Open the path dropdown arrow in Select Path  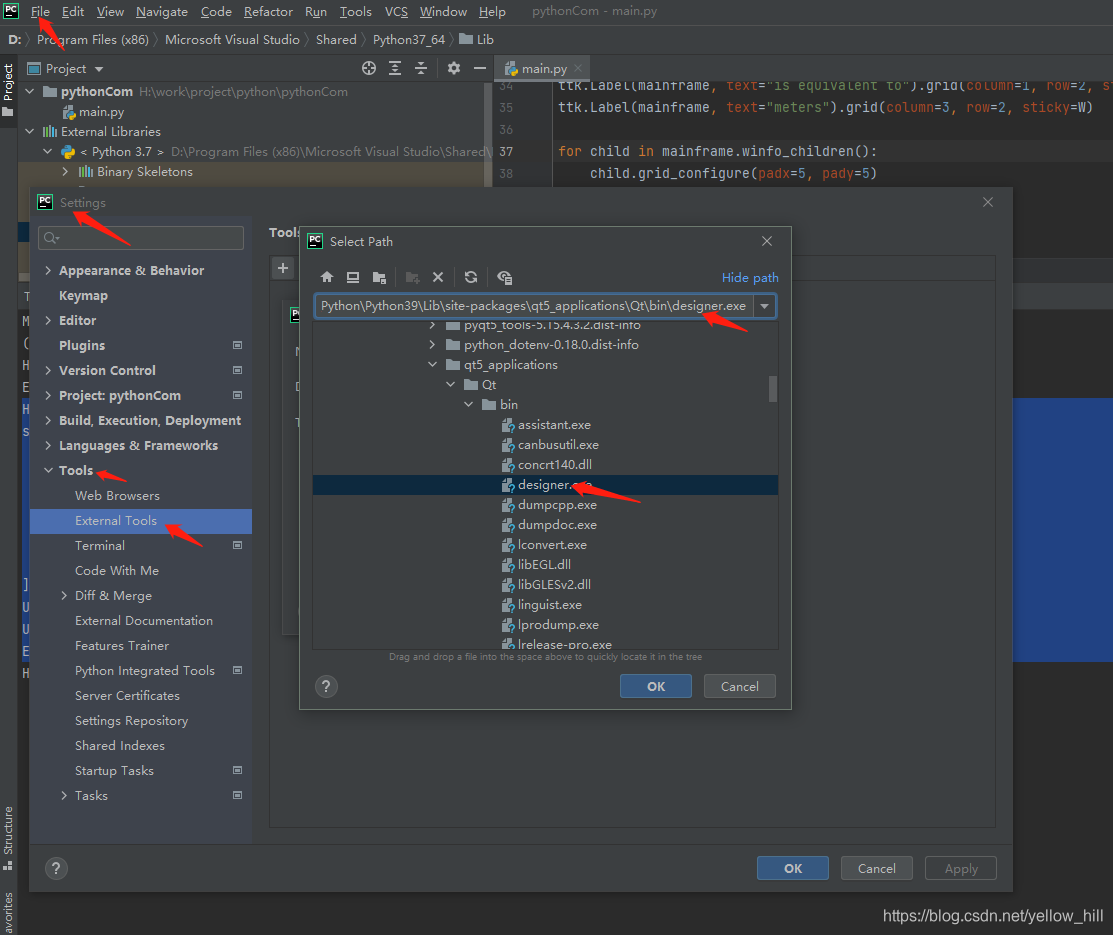tap(765, 306)
